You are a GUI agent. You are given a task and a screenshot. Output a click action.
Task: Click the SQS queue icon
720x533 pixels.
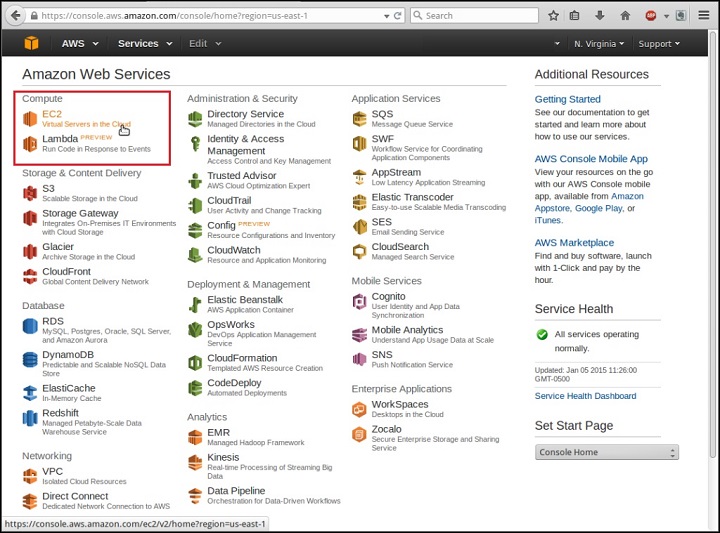pos(360,119)
